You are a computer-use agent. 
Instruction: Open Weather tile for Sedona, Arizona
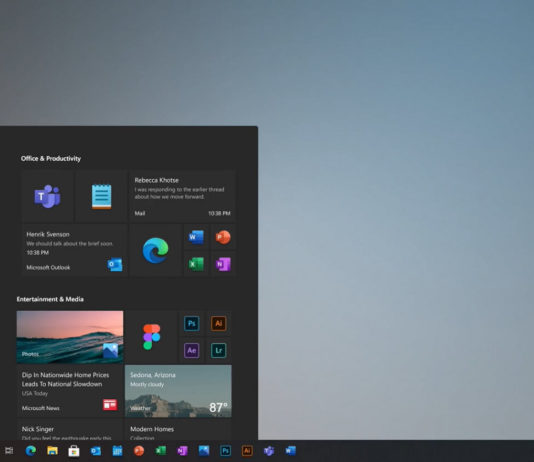[x=178, y=391]
